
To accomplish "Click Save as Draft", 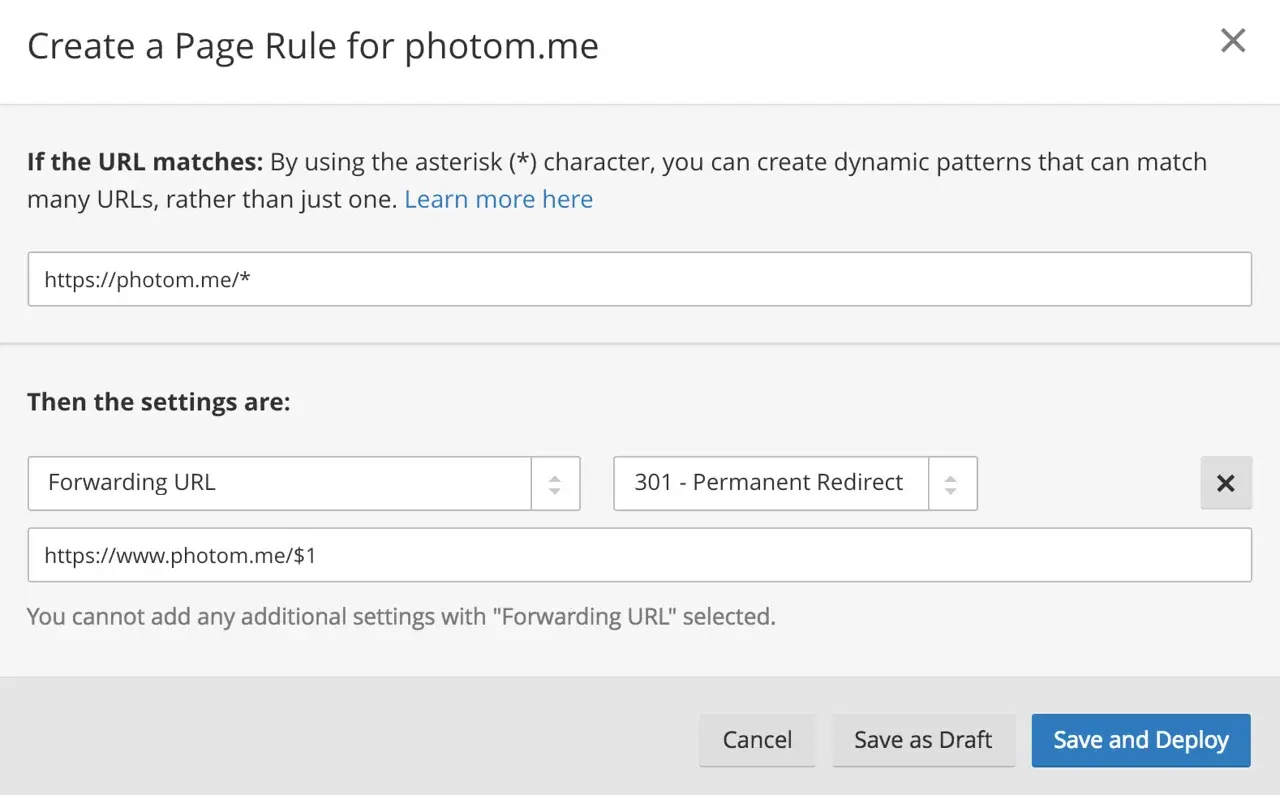I will [923, 740].
